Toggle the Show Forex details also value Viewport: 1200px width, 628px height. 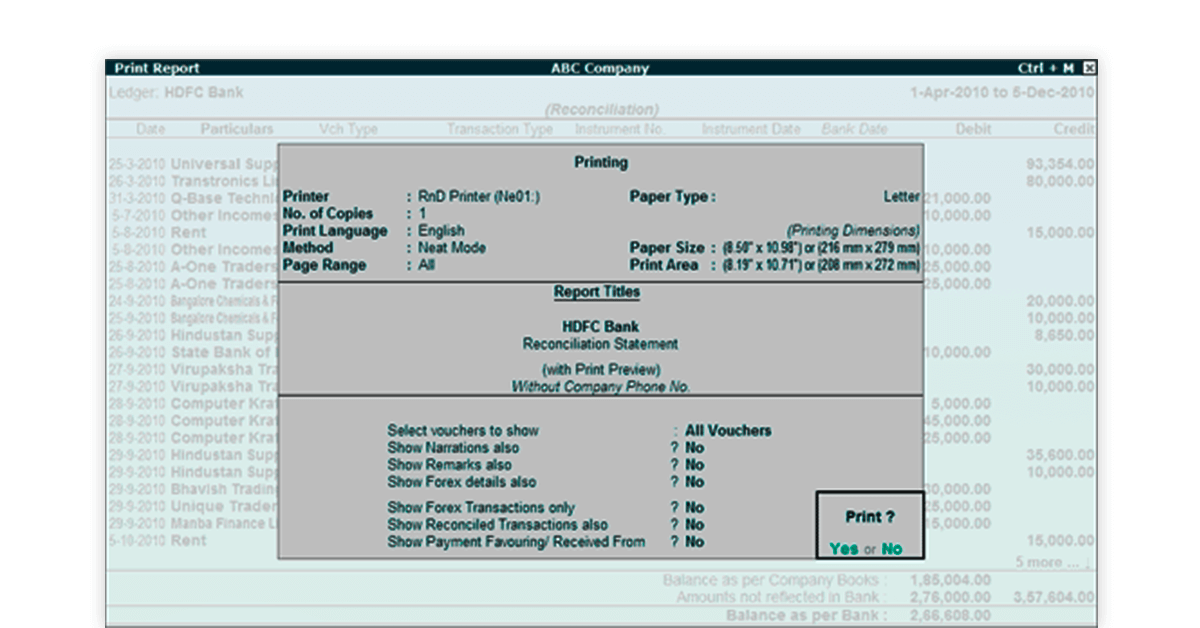[x=694, y=482]
